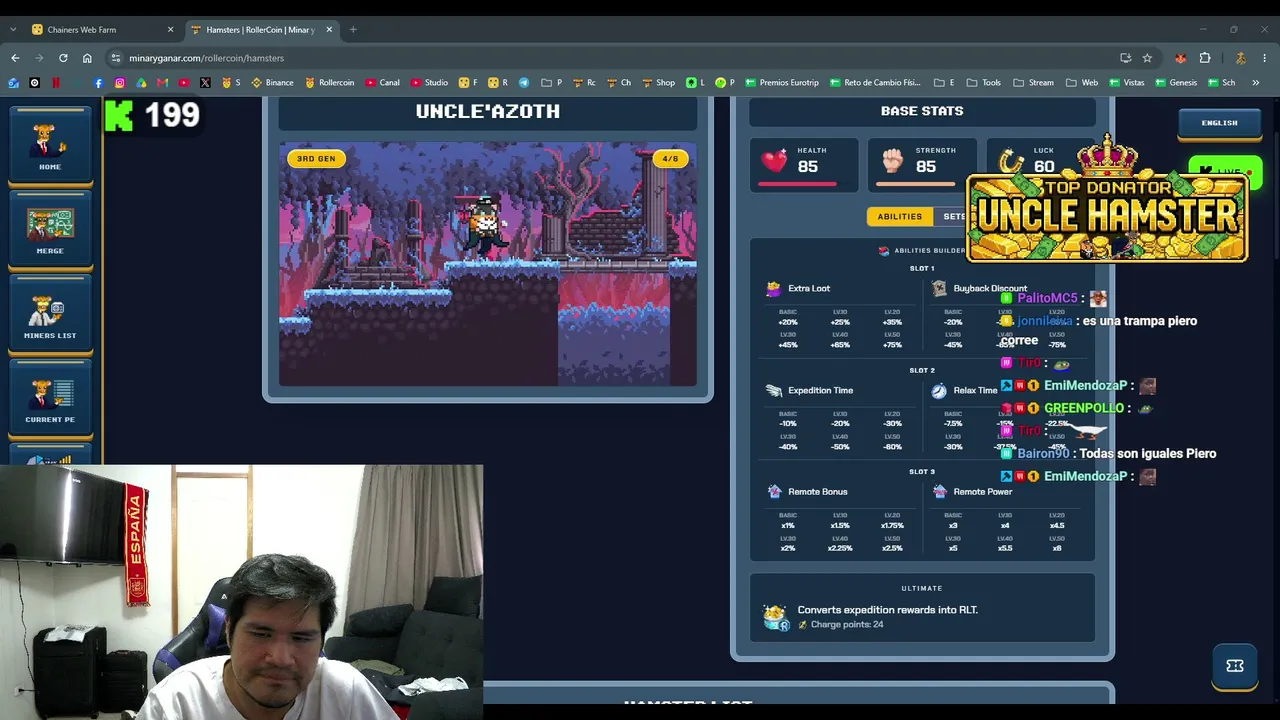The image size is (1280, 720).
Task: Open the Miners List in the sidebar
Action: pyautogui.click(x=50, y=315)
